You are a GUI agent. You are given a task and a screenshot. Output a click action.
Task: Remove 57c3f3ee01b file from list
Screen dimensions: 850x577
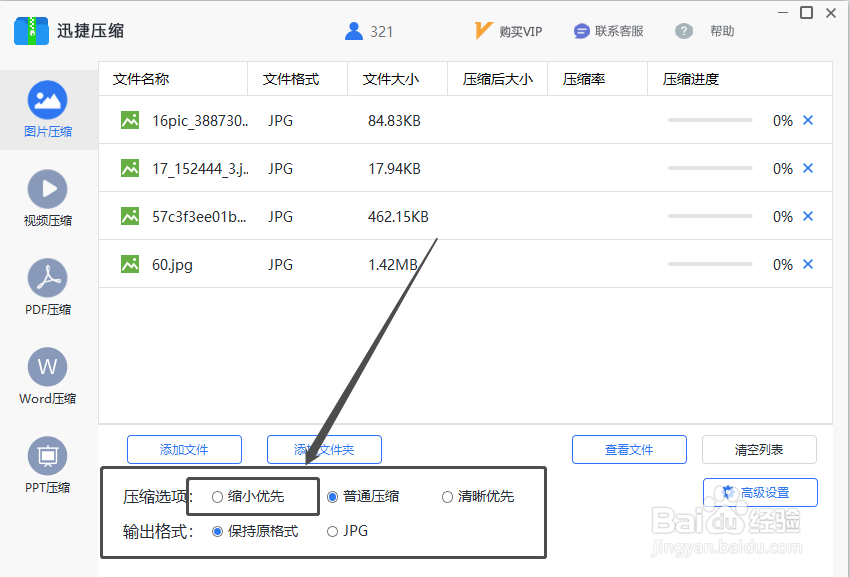click(x=808, y=216)
